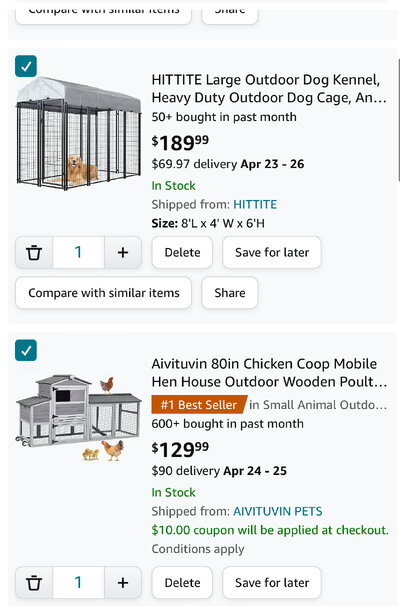Delete the HITTITE Dog Kennel from cart

tap(182, 252)
